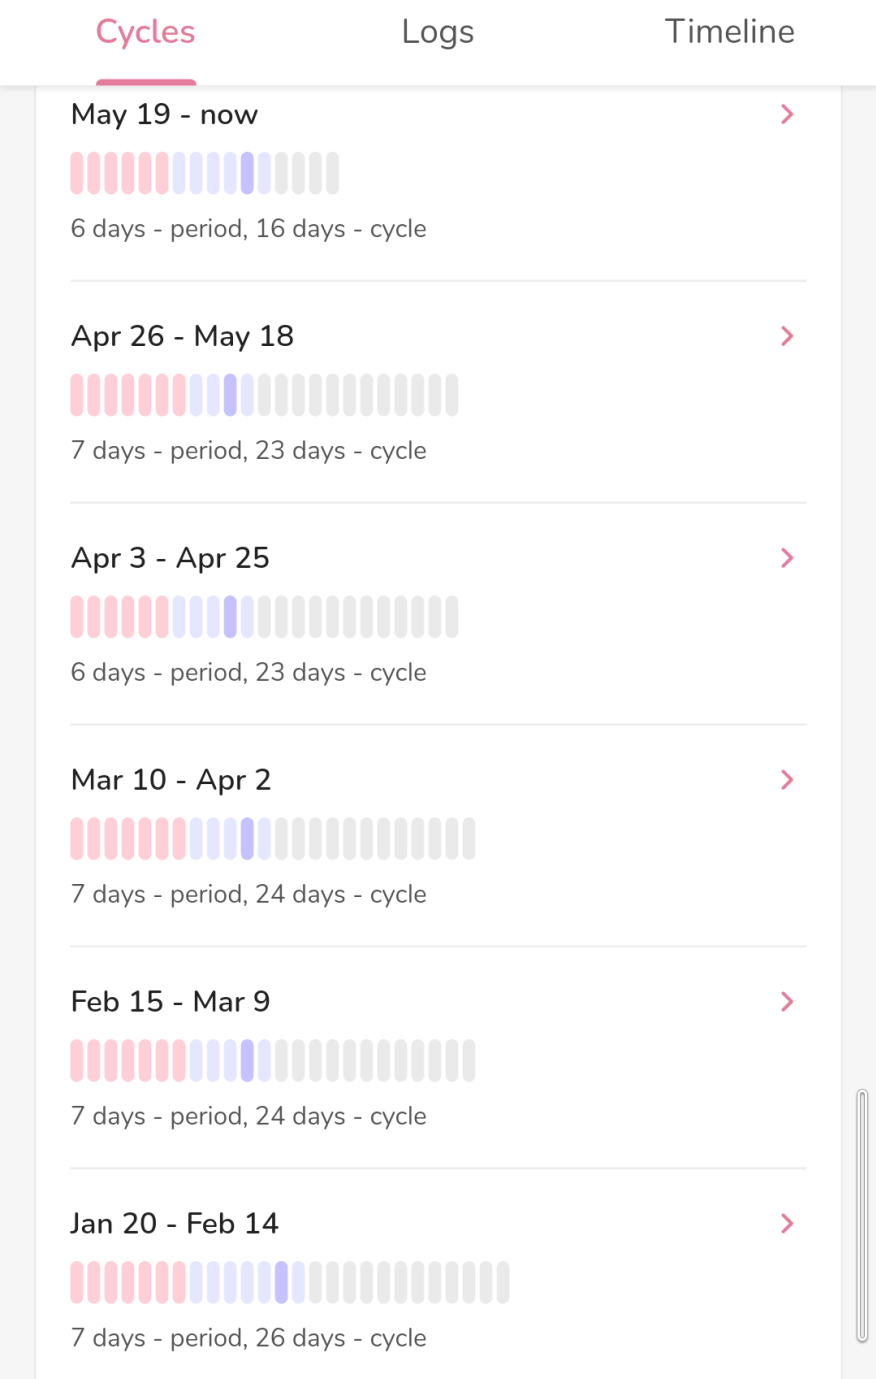Click the ovulation marker in Jan 20 - Feb 14 cycle
Image resolution: width=876 pixels, height=1379 pixels.
pos(282,1282)
